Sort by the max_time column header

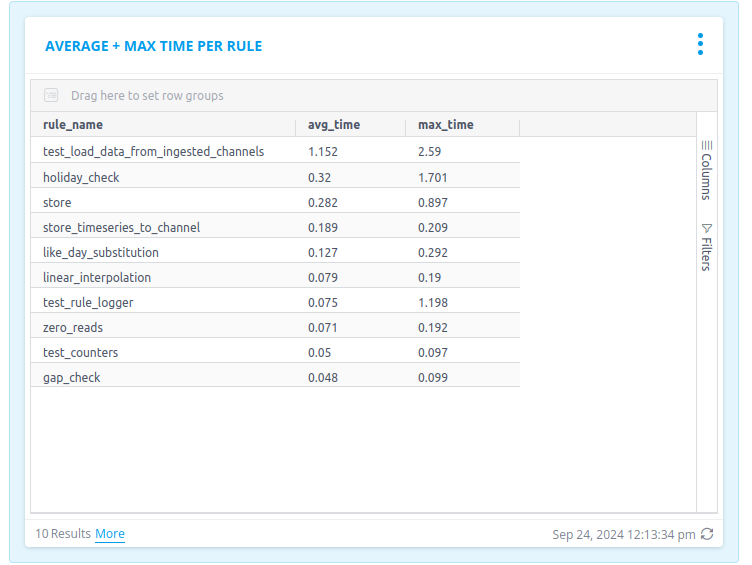446,125
